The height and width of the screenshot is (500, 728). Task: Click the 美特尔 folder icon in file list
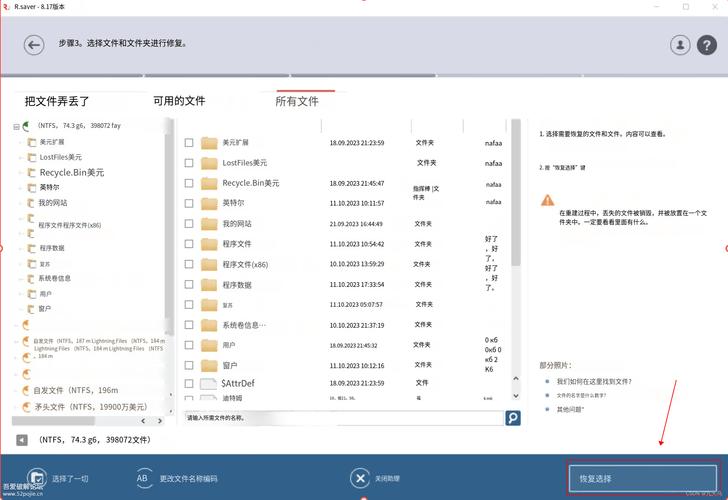tap(209, 203)
